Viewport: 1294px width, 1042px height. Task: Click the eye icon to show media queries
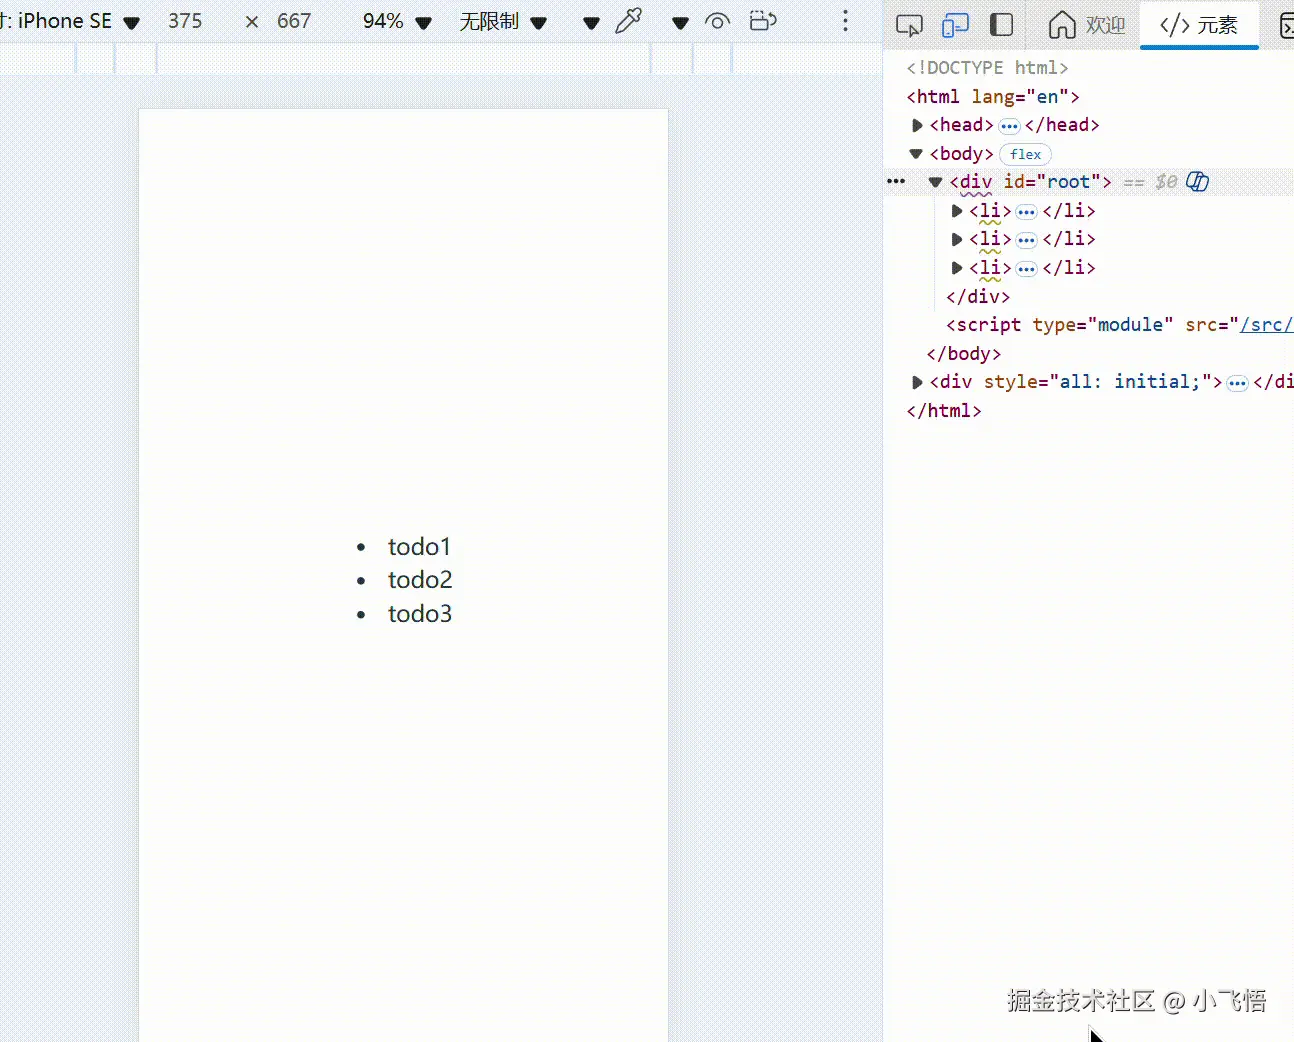click(717, 21)
